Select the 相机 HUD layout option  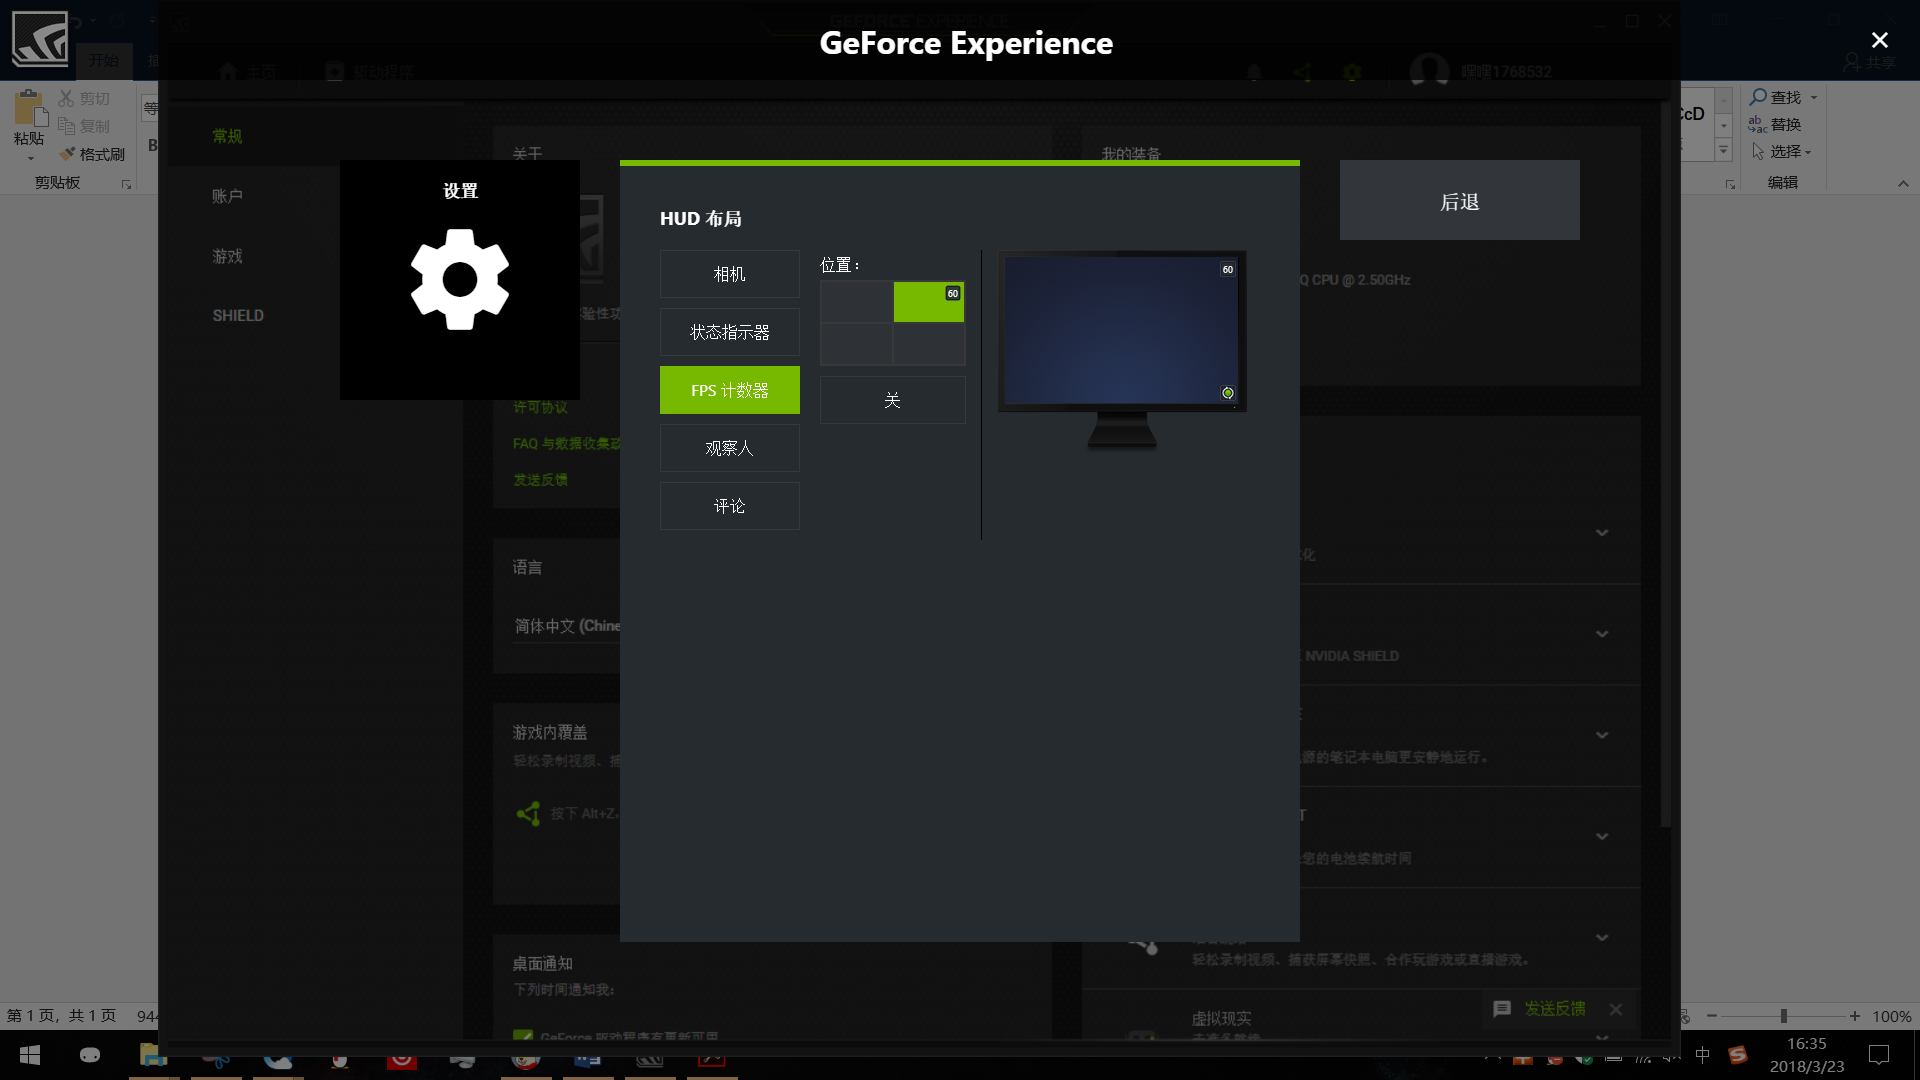click(729, 274)
